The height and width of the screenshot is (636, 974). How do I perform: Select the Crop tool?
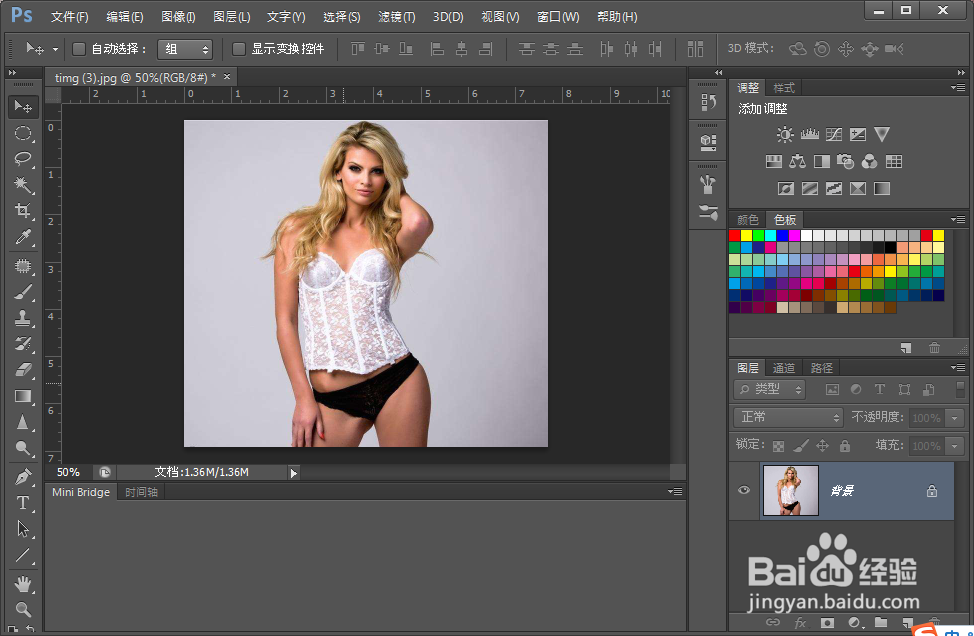point(23,211)
